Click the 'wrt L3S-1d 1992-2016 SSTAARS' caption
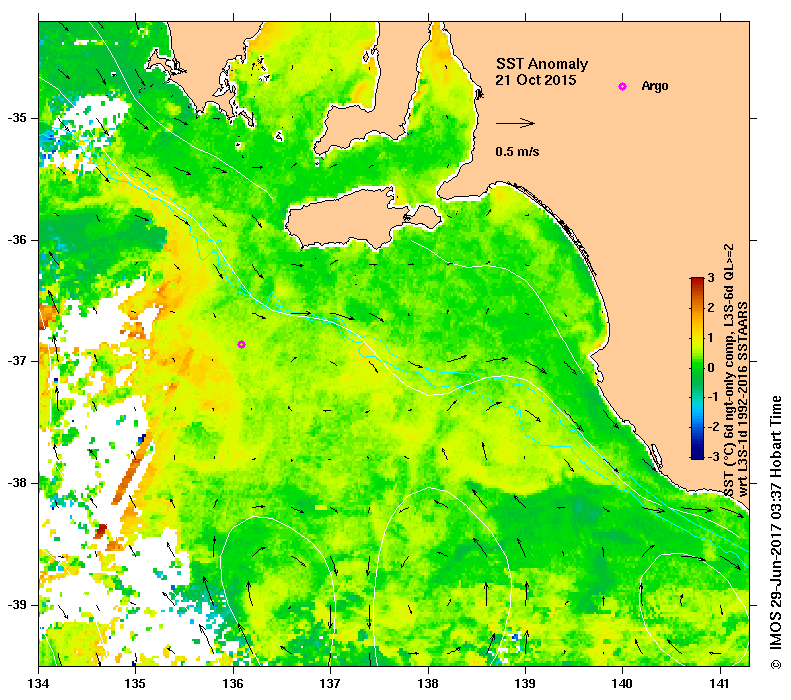Screen dimensions: 791x700 pyautogui.click(x=743, y=399)
